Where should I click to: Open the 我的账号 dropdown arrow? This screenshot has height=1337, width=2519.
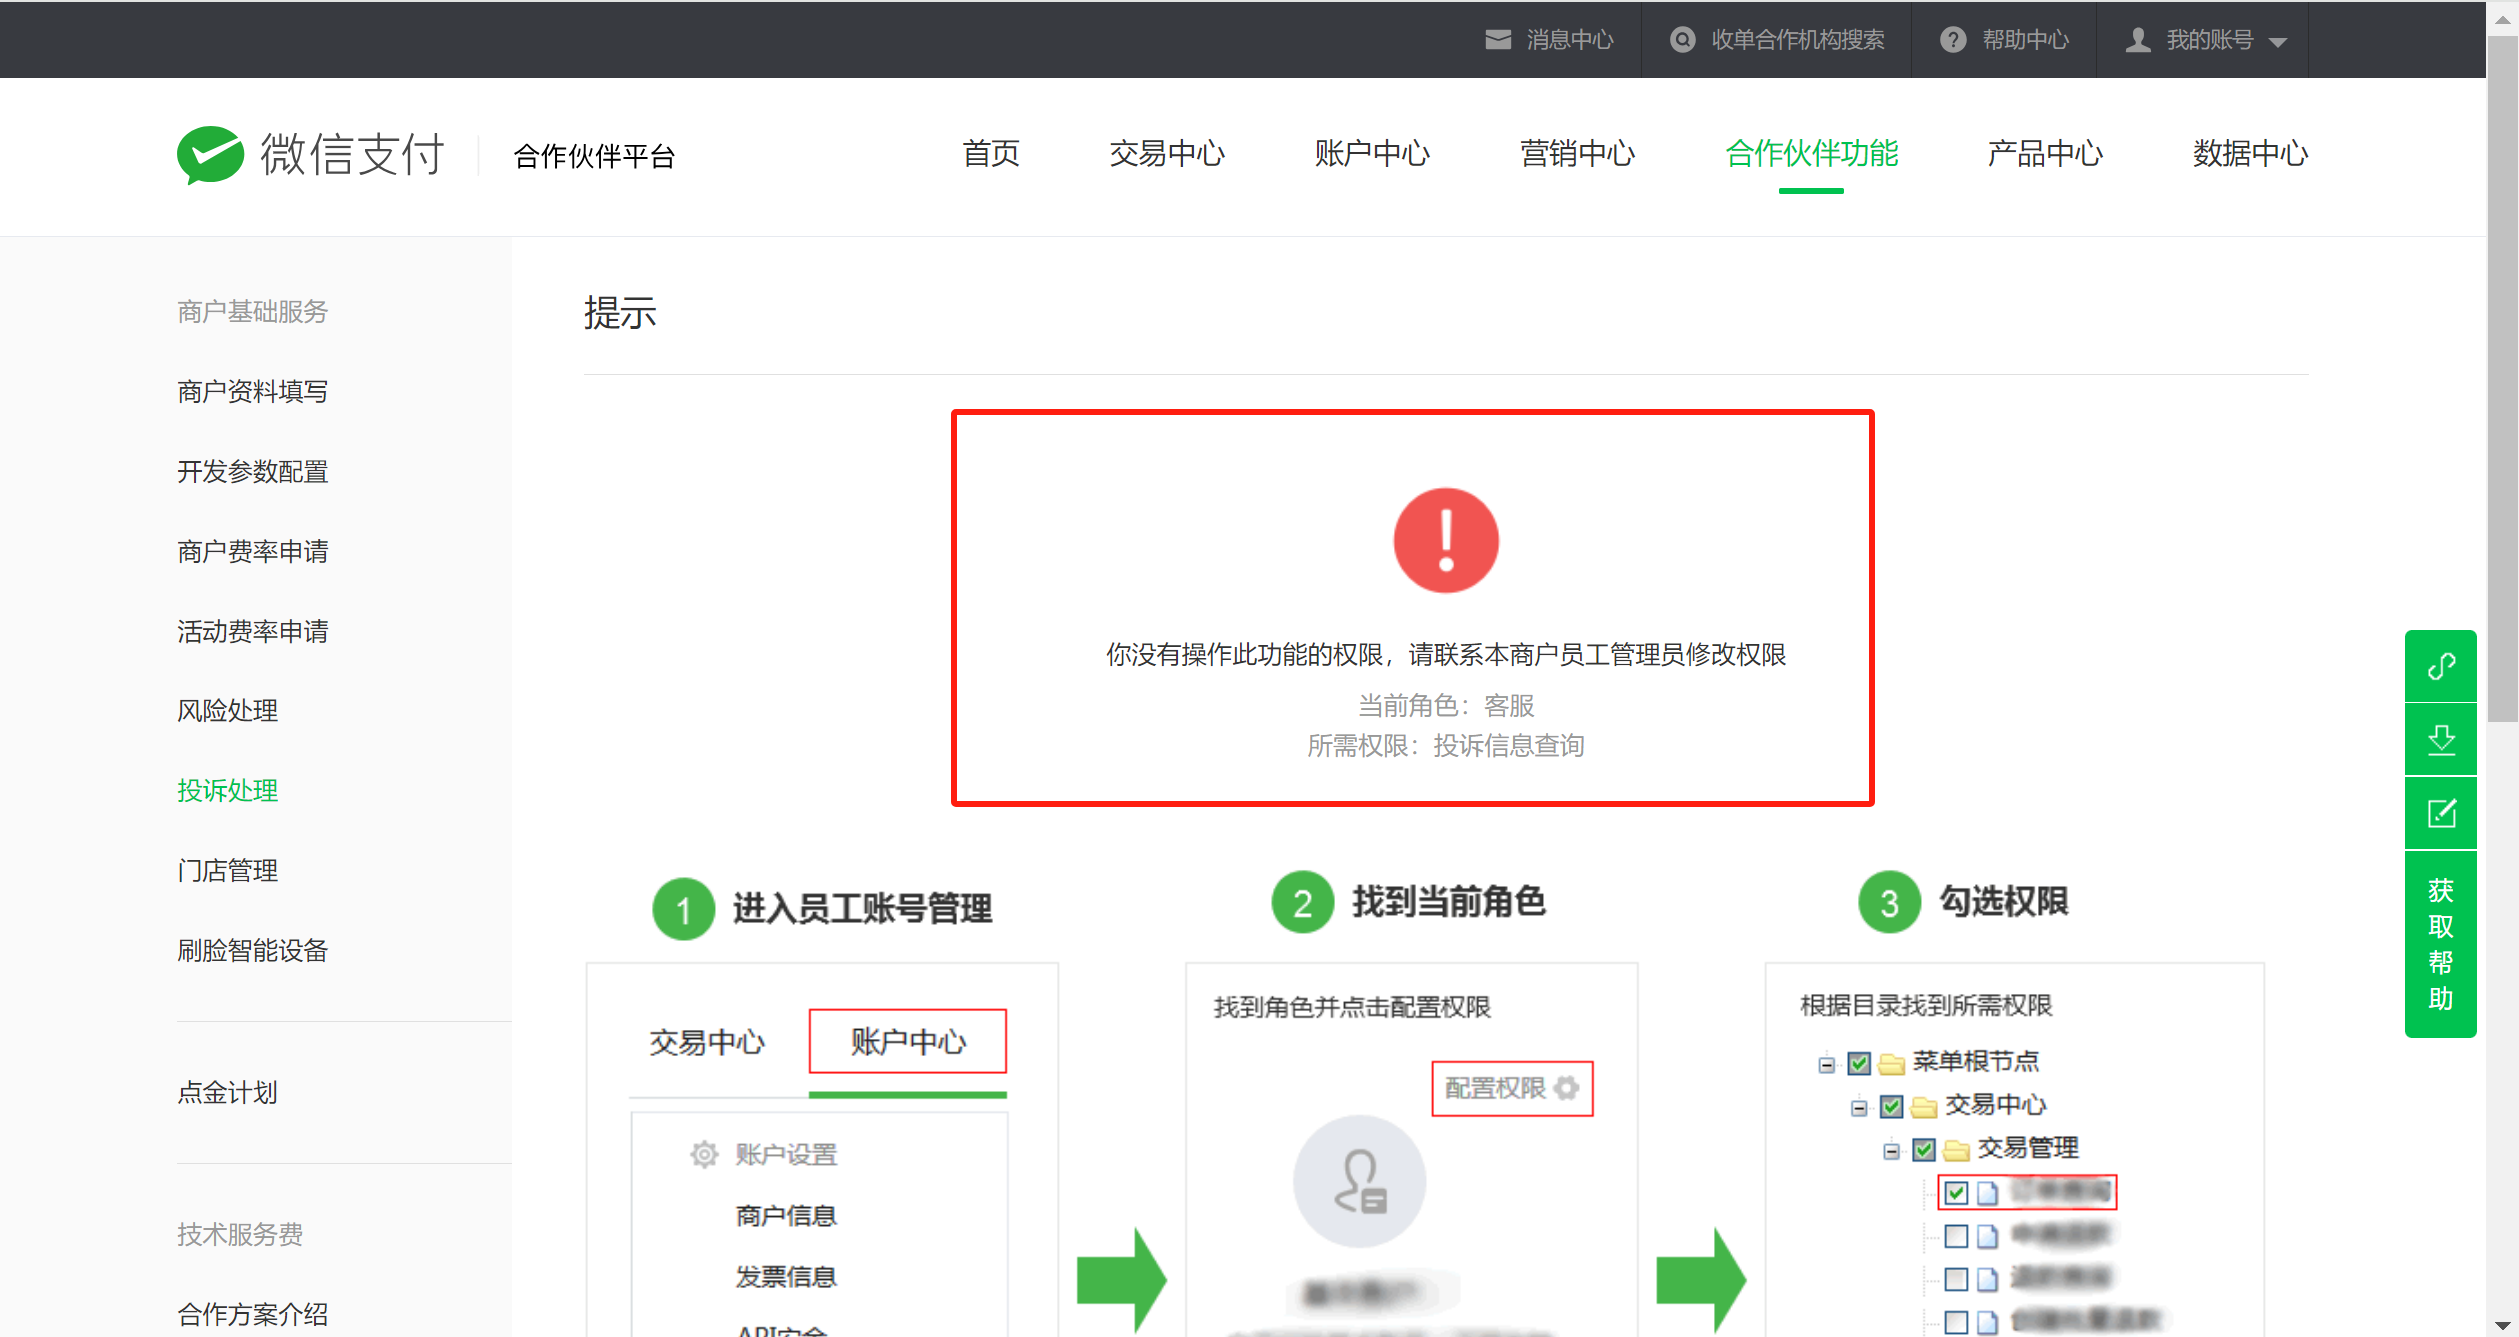coord(2278,42)
